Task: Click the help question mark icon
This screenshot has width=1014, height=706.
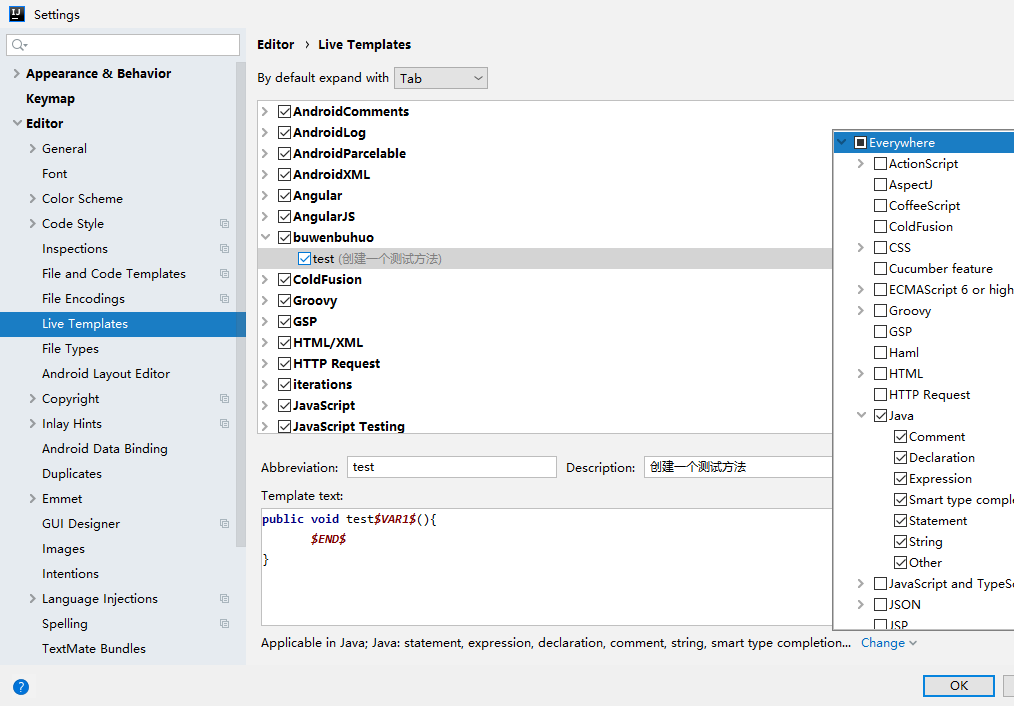Action: pyautogui.click(x=21, y=687)
